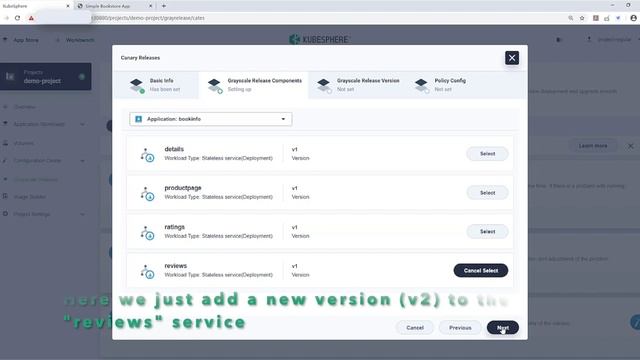Click the ratings service name
The width and height of the screenshot is (640, 360).
[x=174, y=227]
